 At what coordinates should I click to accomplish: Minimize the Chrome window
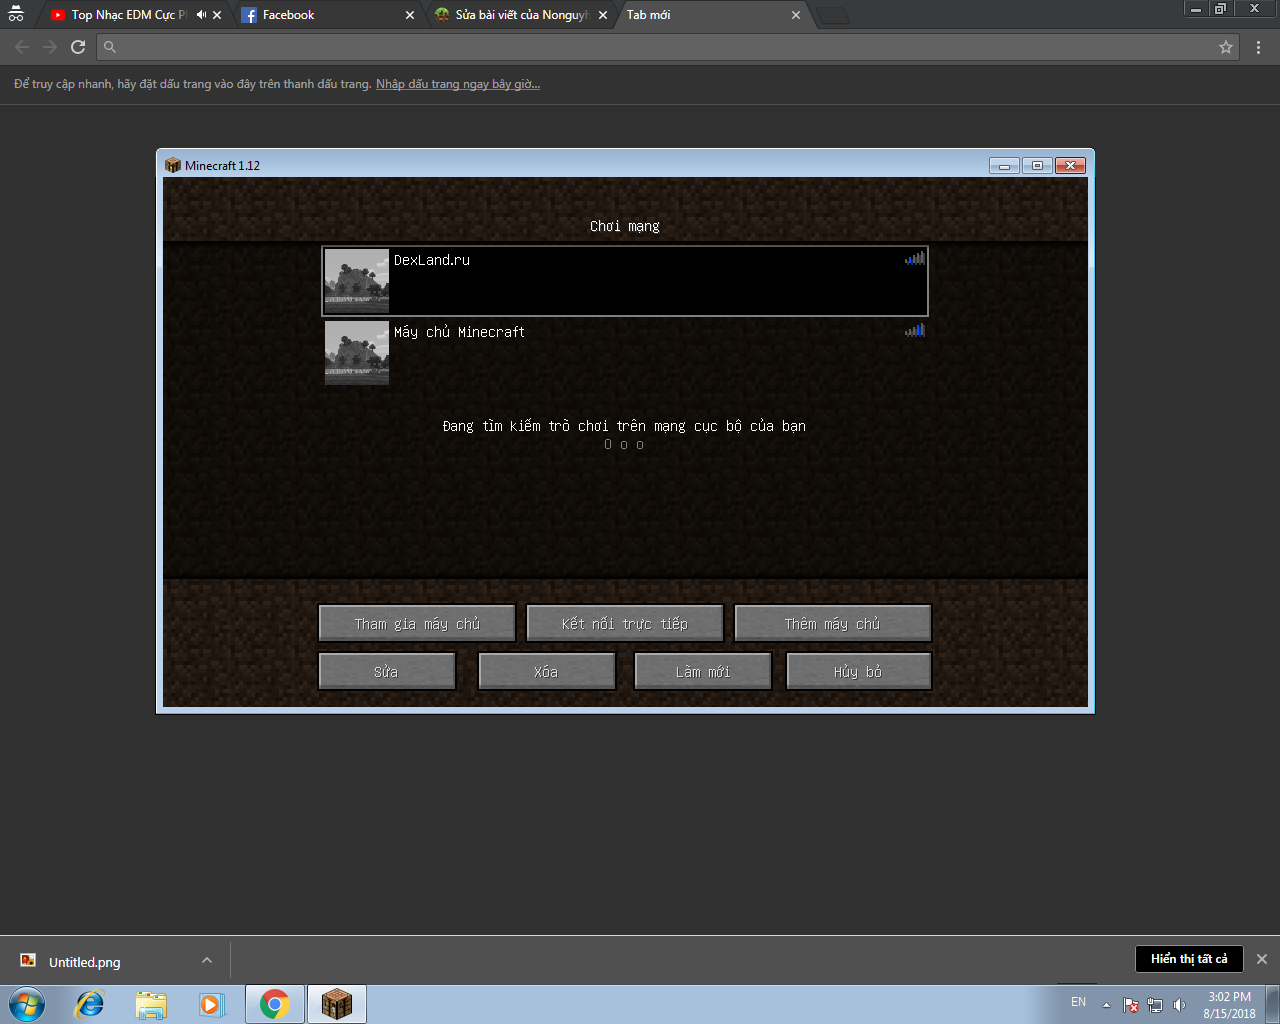(x=1195, y=9)
